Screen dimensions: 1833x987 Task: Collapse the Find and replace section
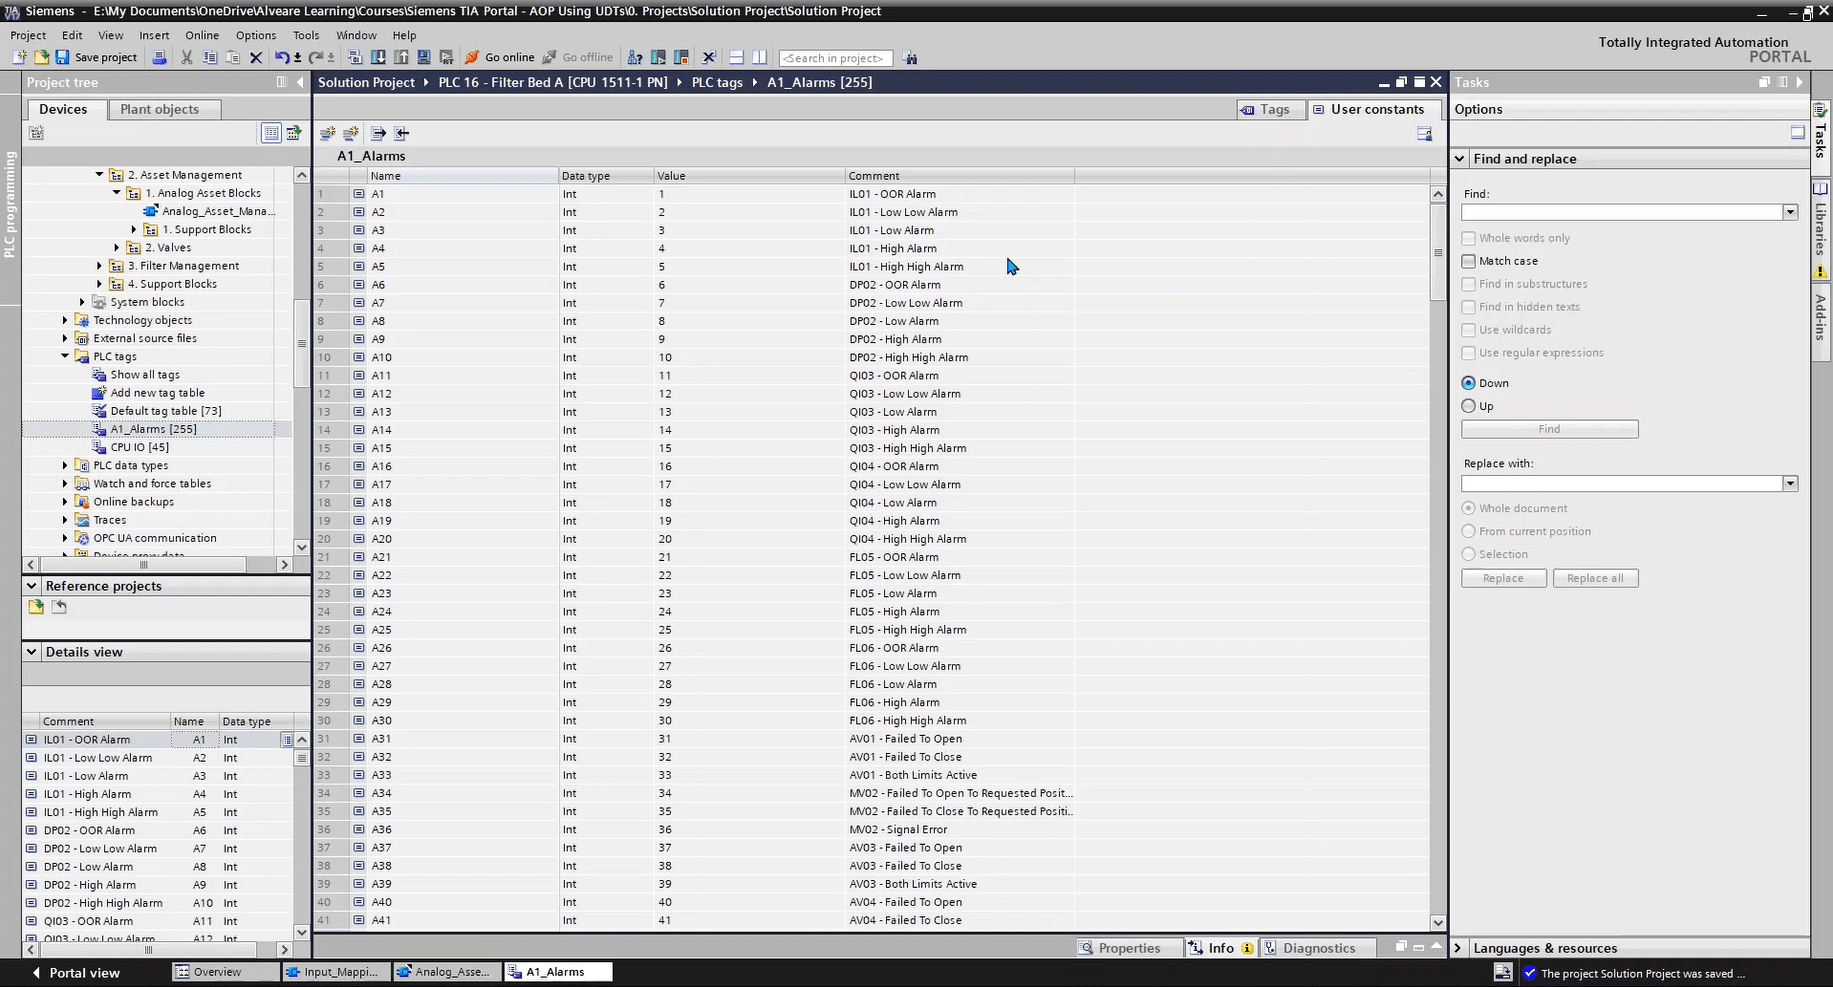(x=1460, y=159)
